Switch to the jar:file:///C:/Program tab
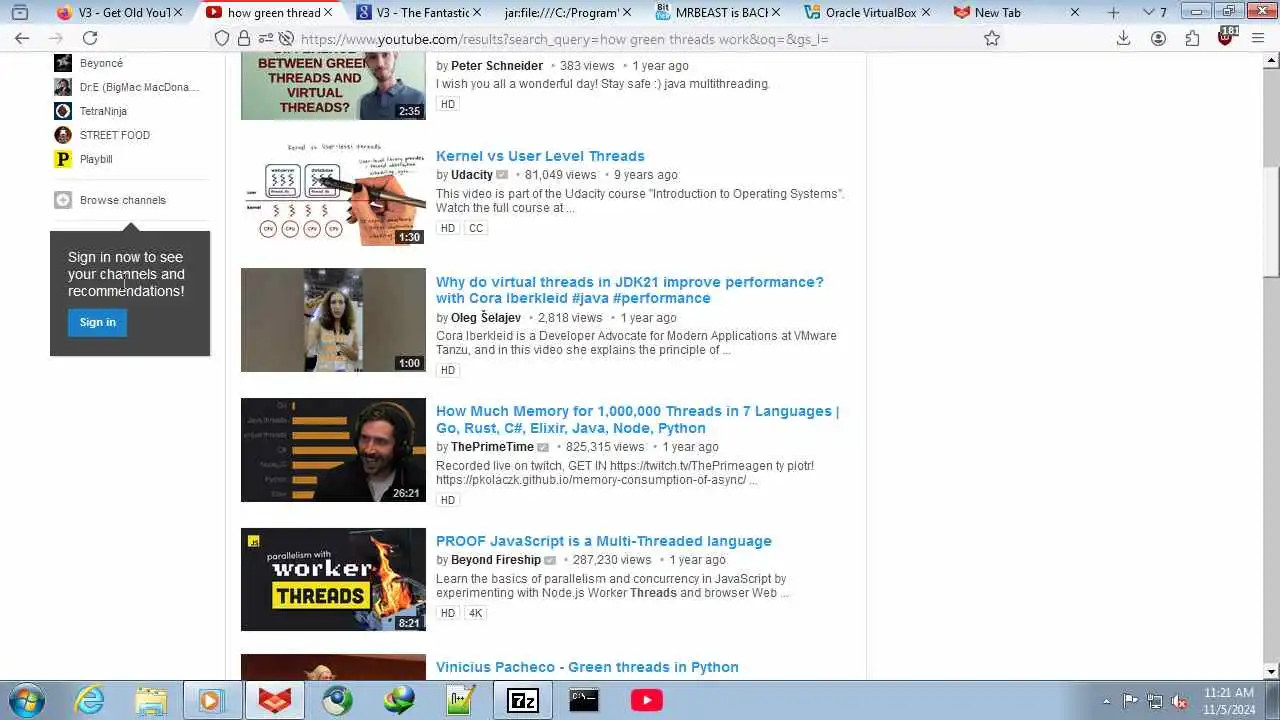The image size is (1280, 720). pyautogui.click(x=569, y=13)
